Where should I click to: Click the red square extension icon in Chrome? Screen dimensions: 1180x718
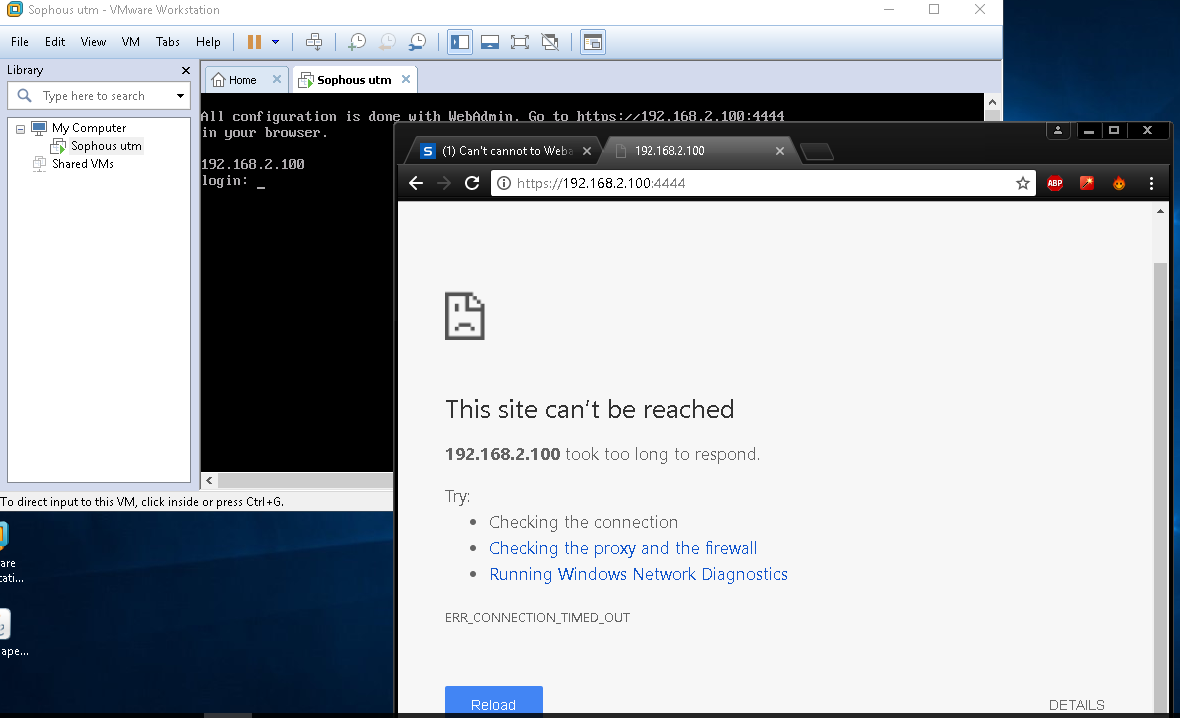click(1087, 183)
